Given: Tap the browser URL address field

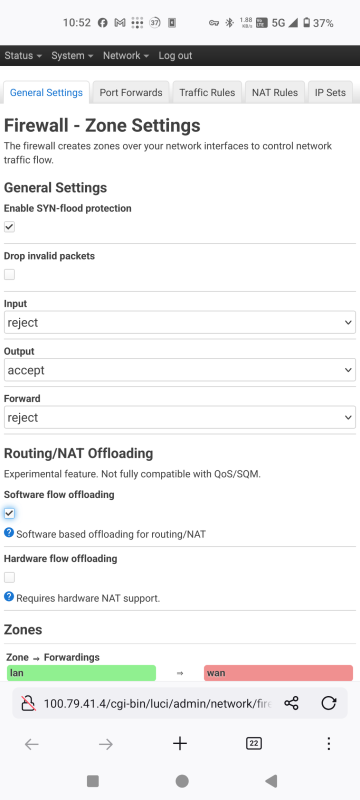Looking at the screenshot, I should tap(158, 704).
